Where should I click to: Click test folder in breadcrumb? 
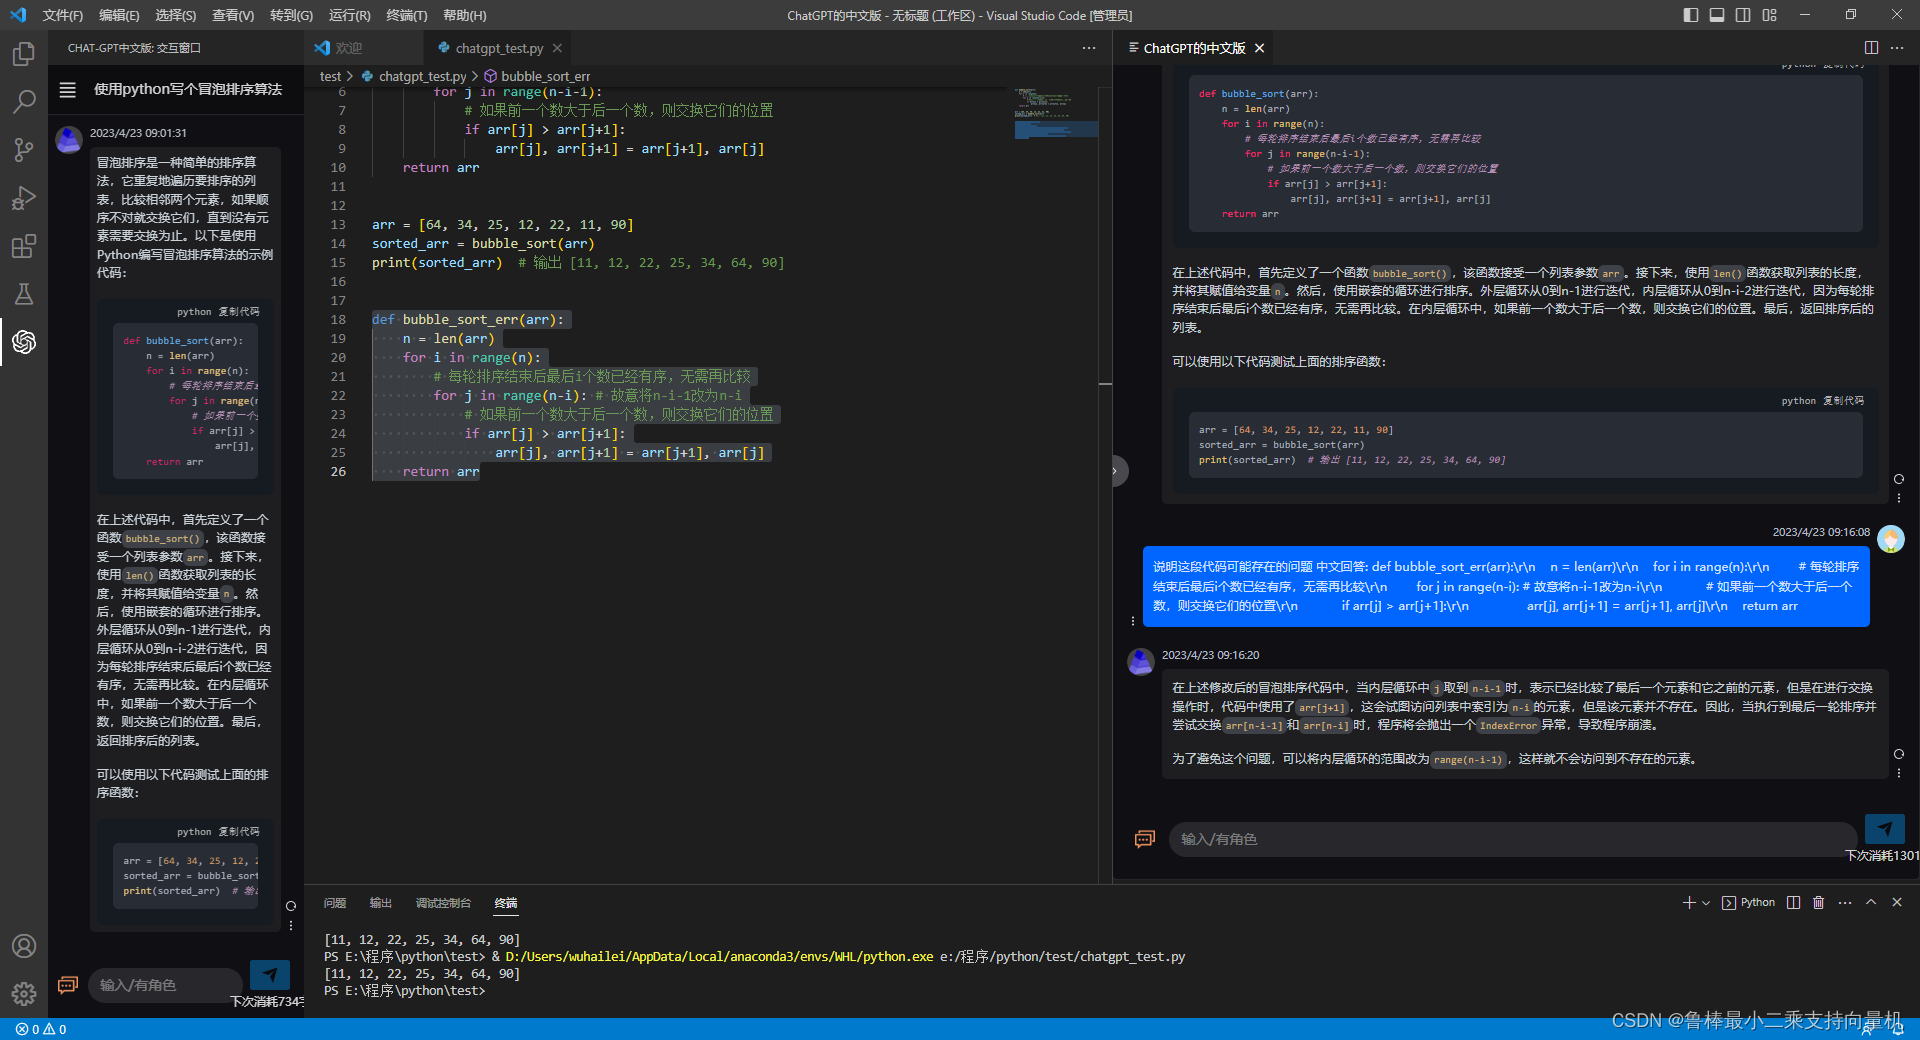point(330,76)
